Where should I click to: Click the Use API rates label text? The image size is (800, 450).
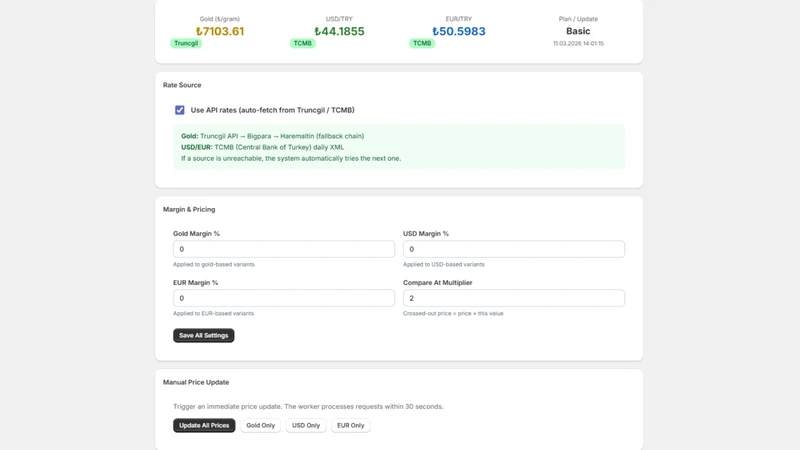point(272,110)
